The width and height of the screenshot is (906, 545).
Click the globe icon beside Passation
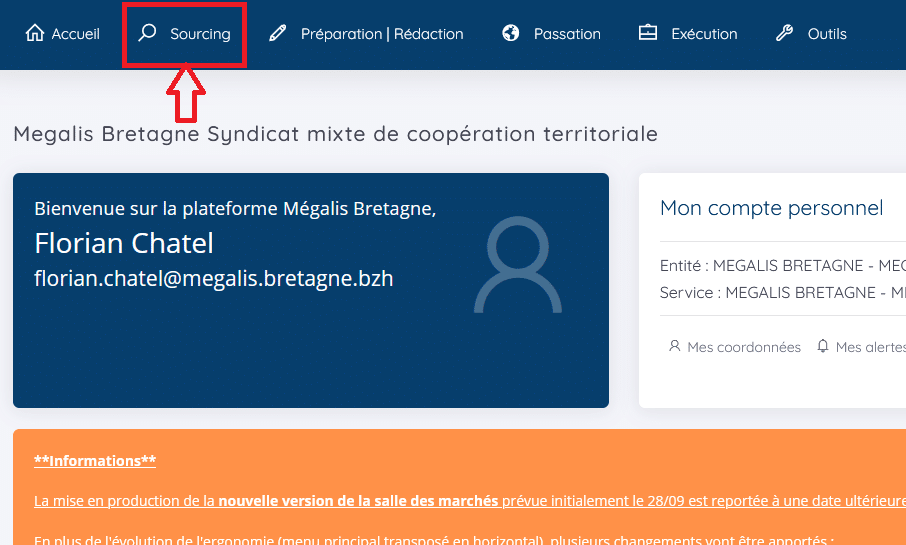coord(510,33)
